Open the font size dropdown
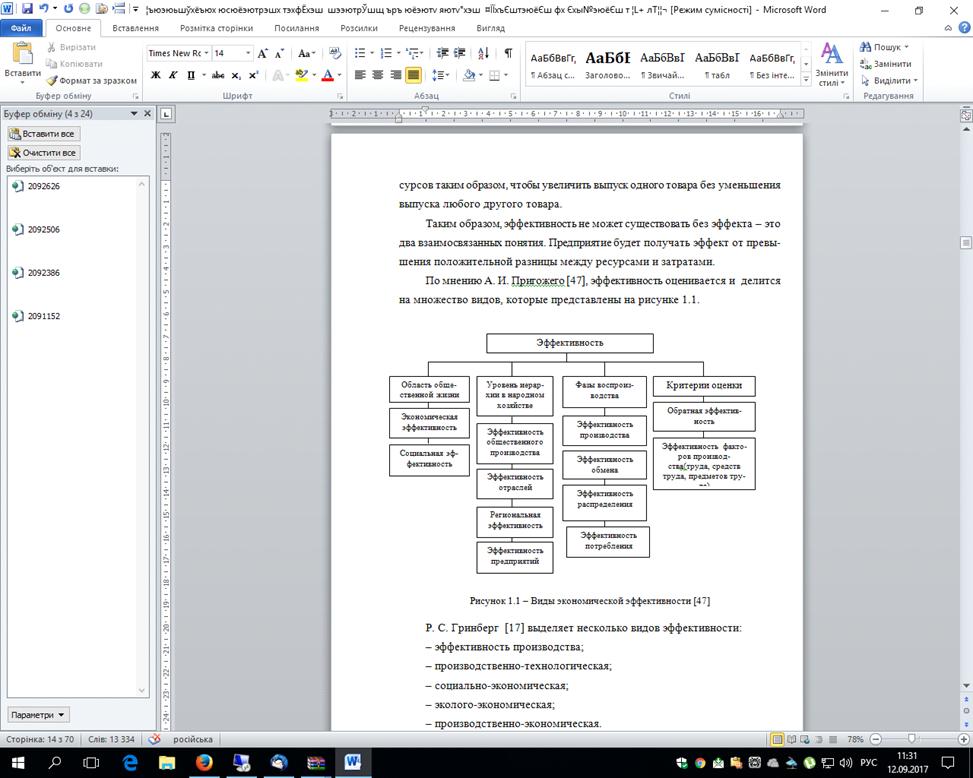Screen dimensions: 973x778 tap(232, 53)
